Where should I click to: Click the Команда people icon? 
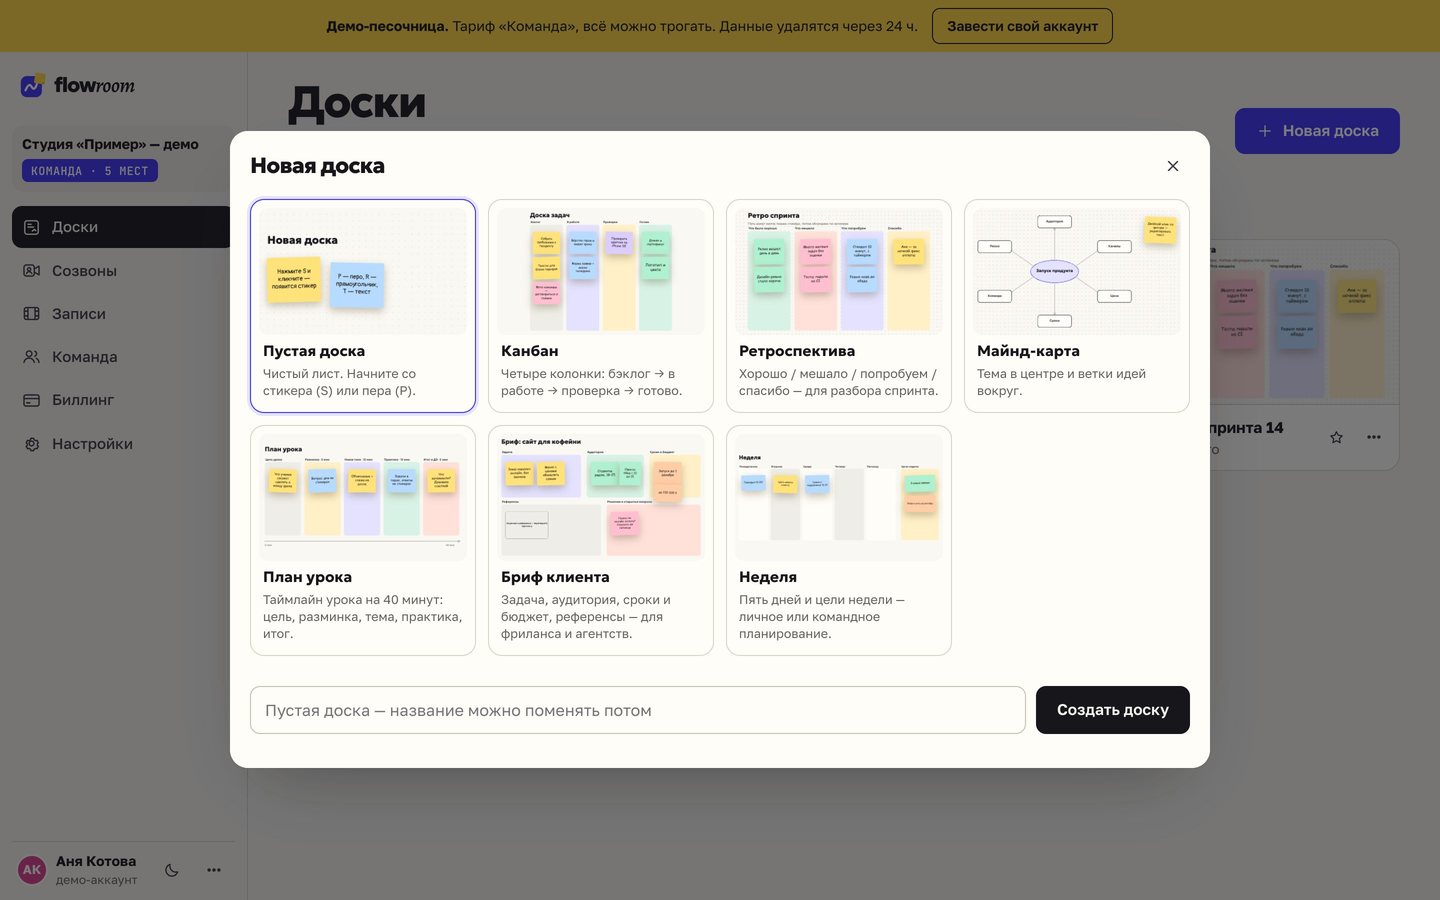tap(32, 357)
